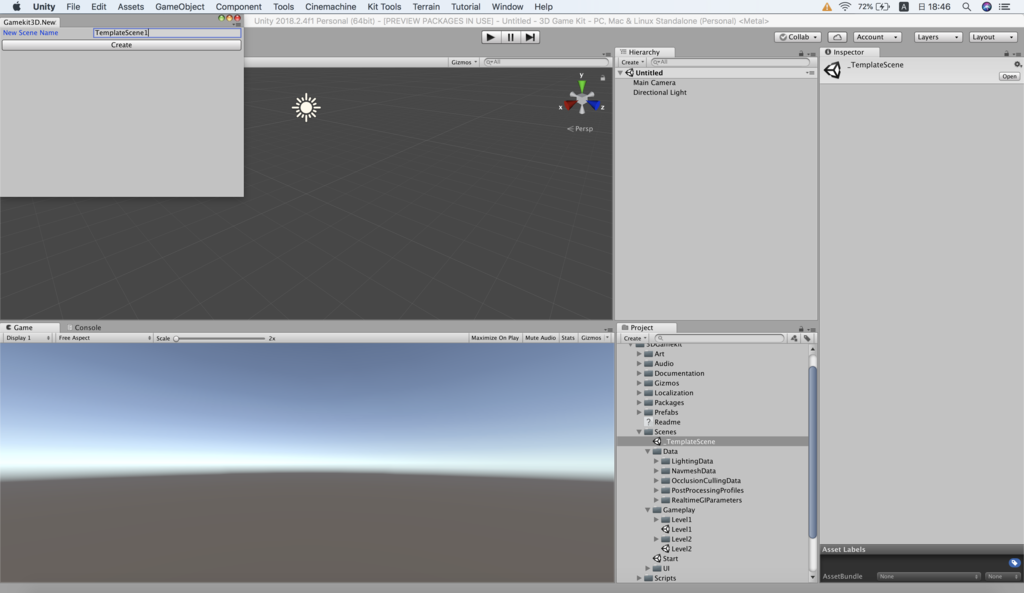1024x593 pixels.
Task: Open the Untitled scene row options menu
Action: click(x=810, y=72)
